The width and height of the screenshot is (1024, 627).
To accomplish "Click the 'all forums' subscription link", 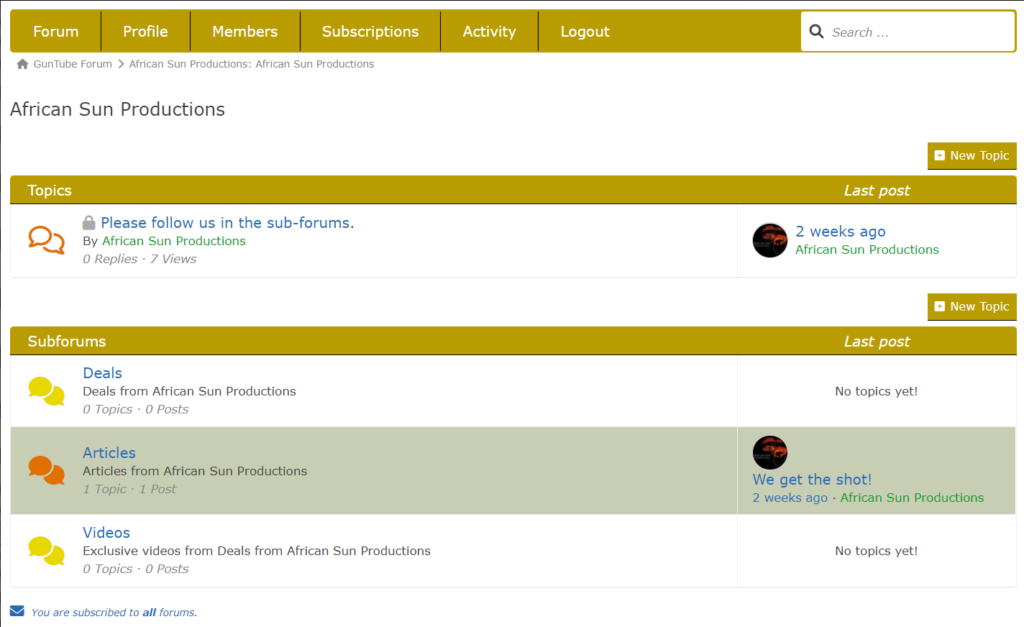I will [160, 612].
